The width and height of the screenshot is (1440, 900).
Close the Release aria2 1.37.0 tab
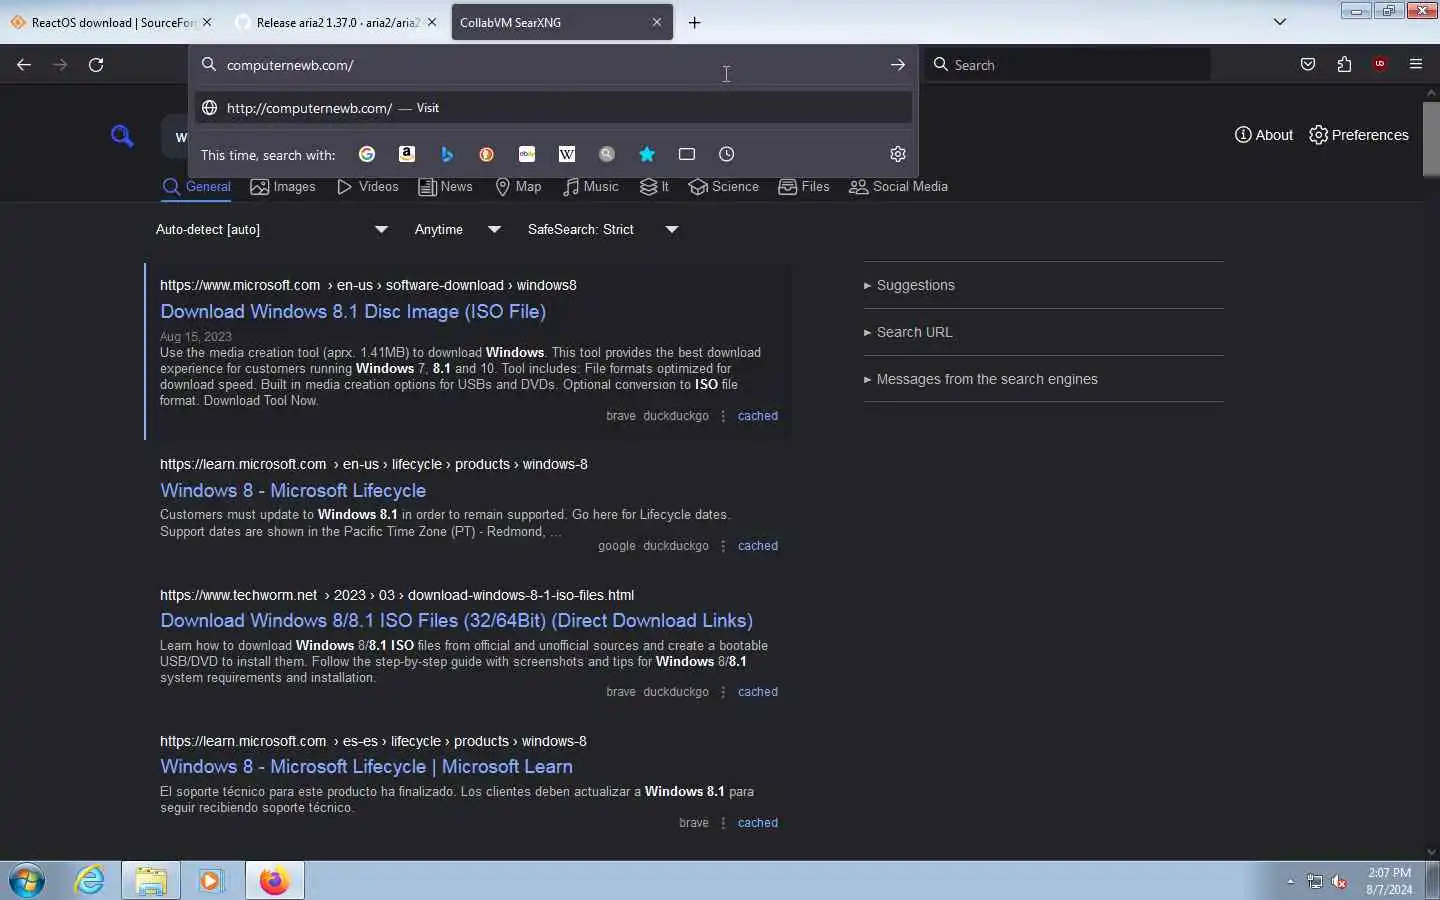(432, 22)
